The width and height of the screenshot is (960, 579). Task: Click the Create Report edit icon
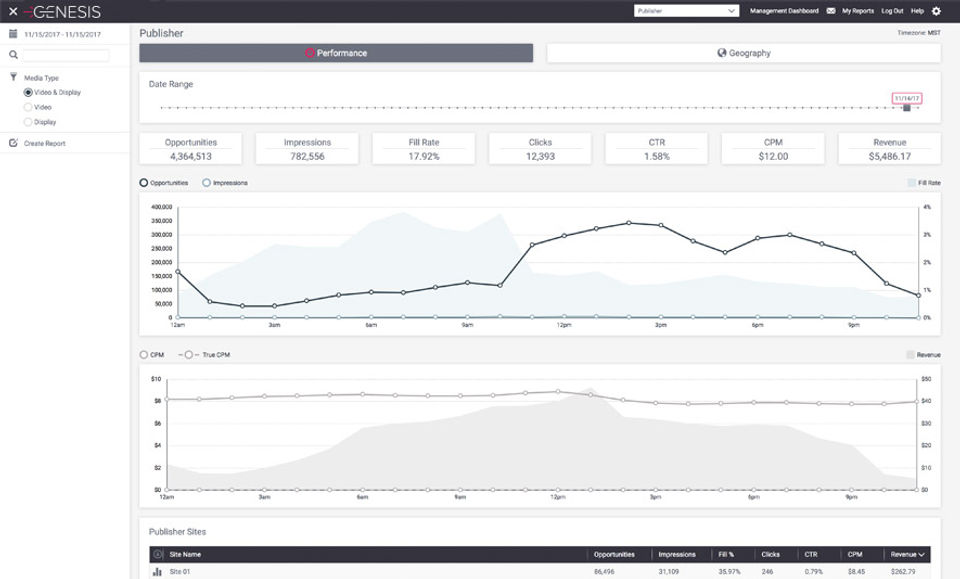point(13,143)
